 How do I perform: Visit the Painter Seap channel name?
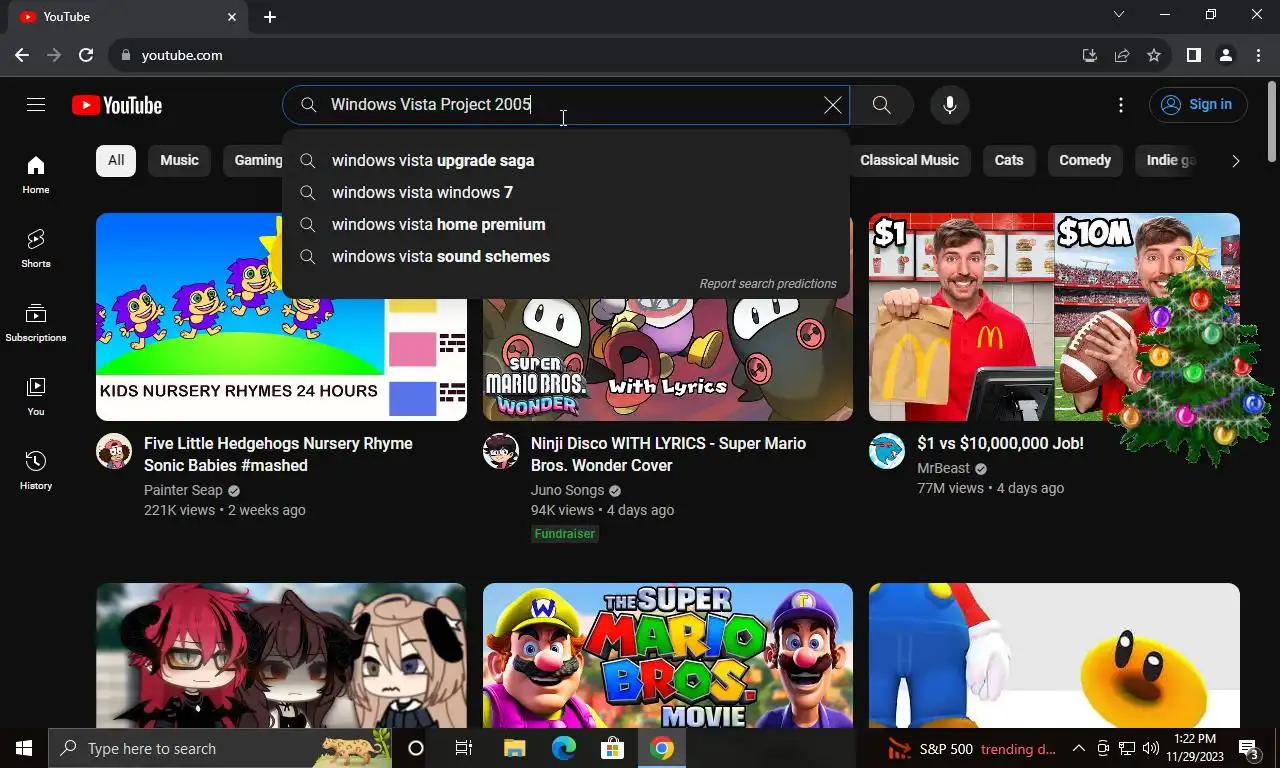(183, 490)
